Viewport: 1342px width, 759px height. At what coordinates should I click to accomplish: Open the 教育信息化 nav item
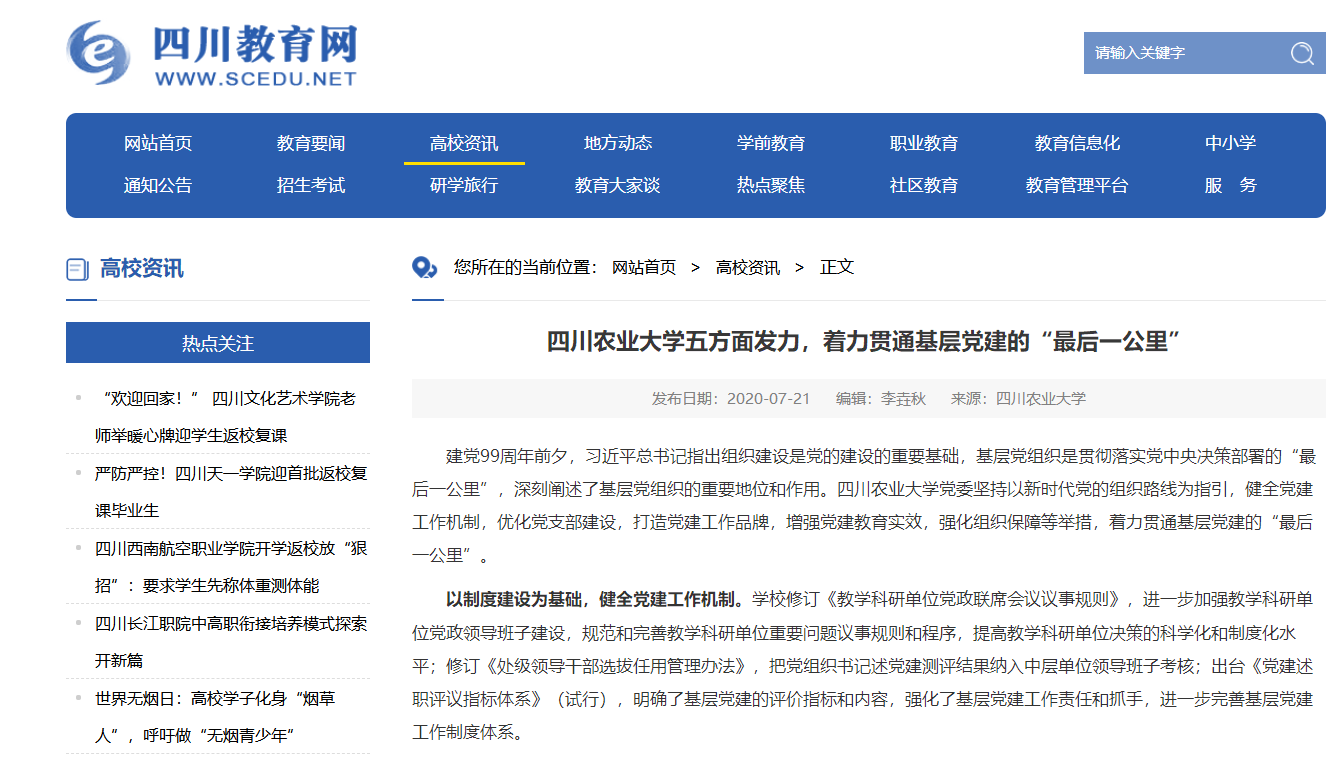(x=1077, y=143)
